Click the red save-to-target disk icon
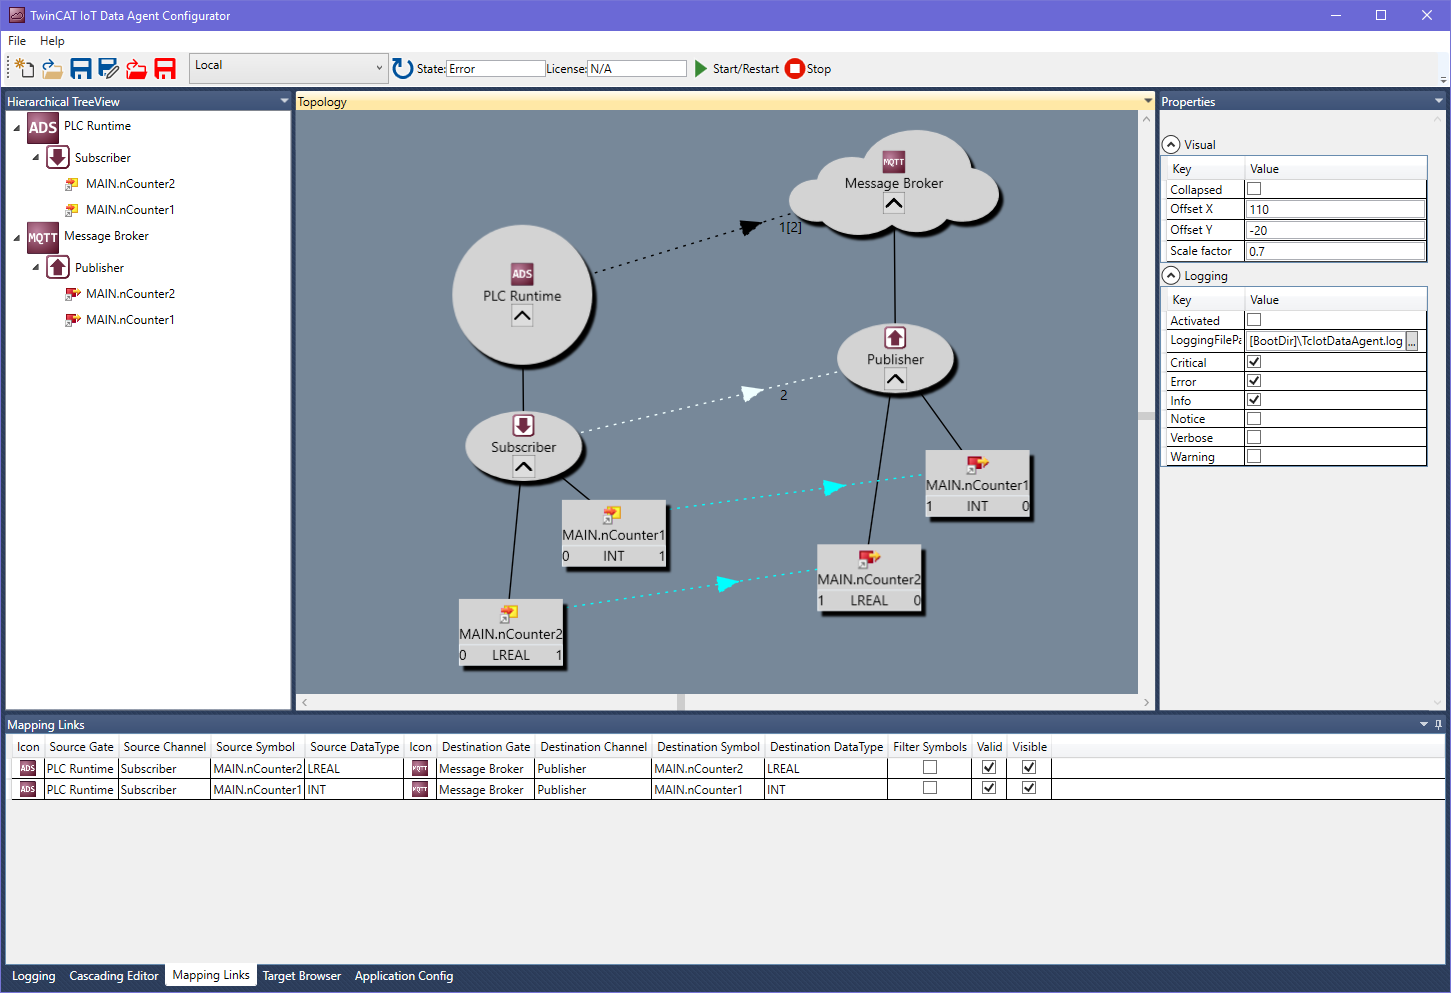Screen dimensions: 1451x993 point(165,69)
